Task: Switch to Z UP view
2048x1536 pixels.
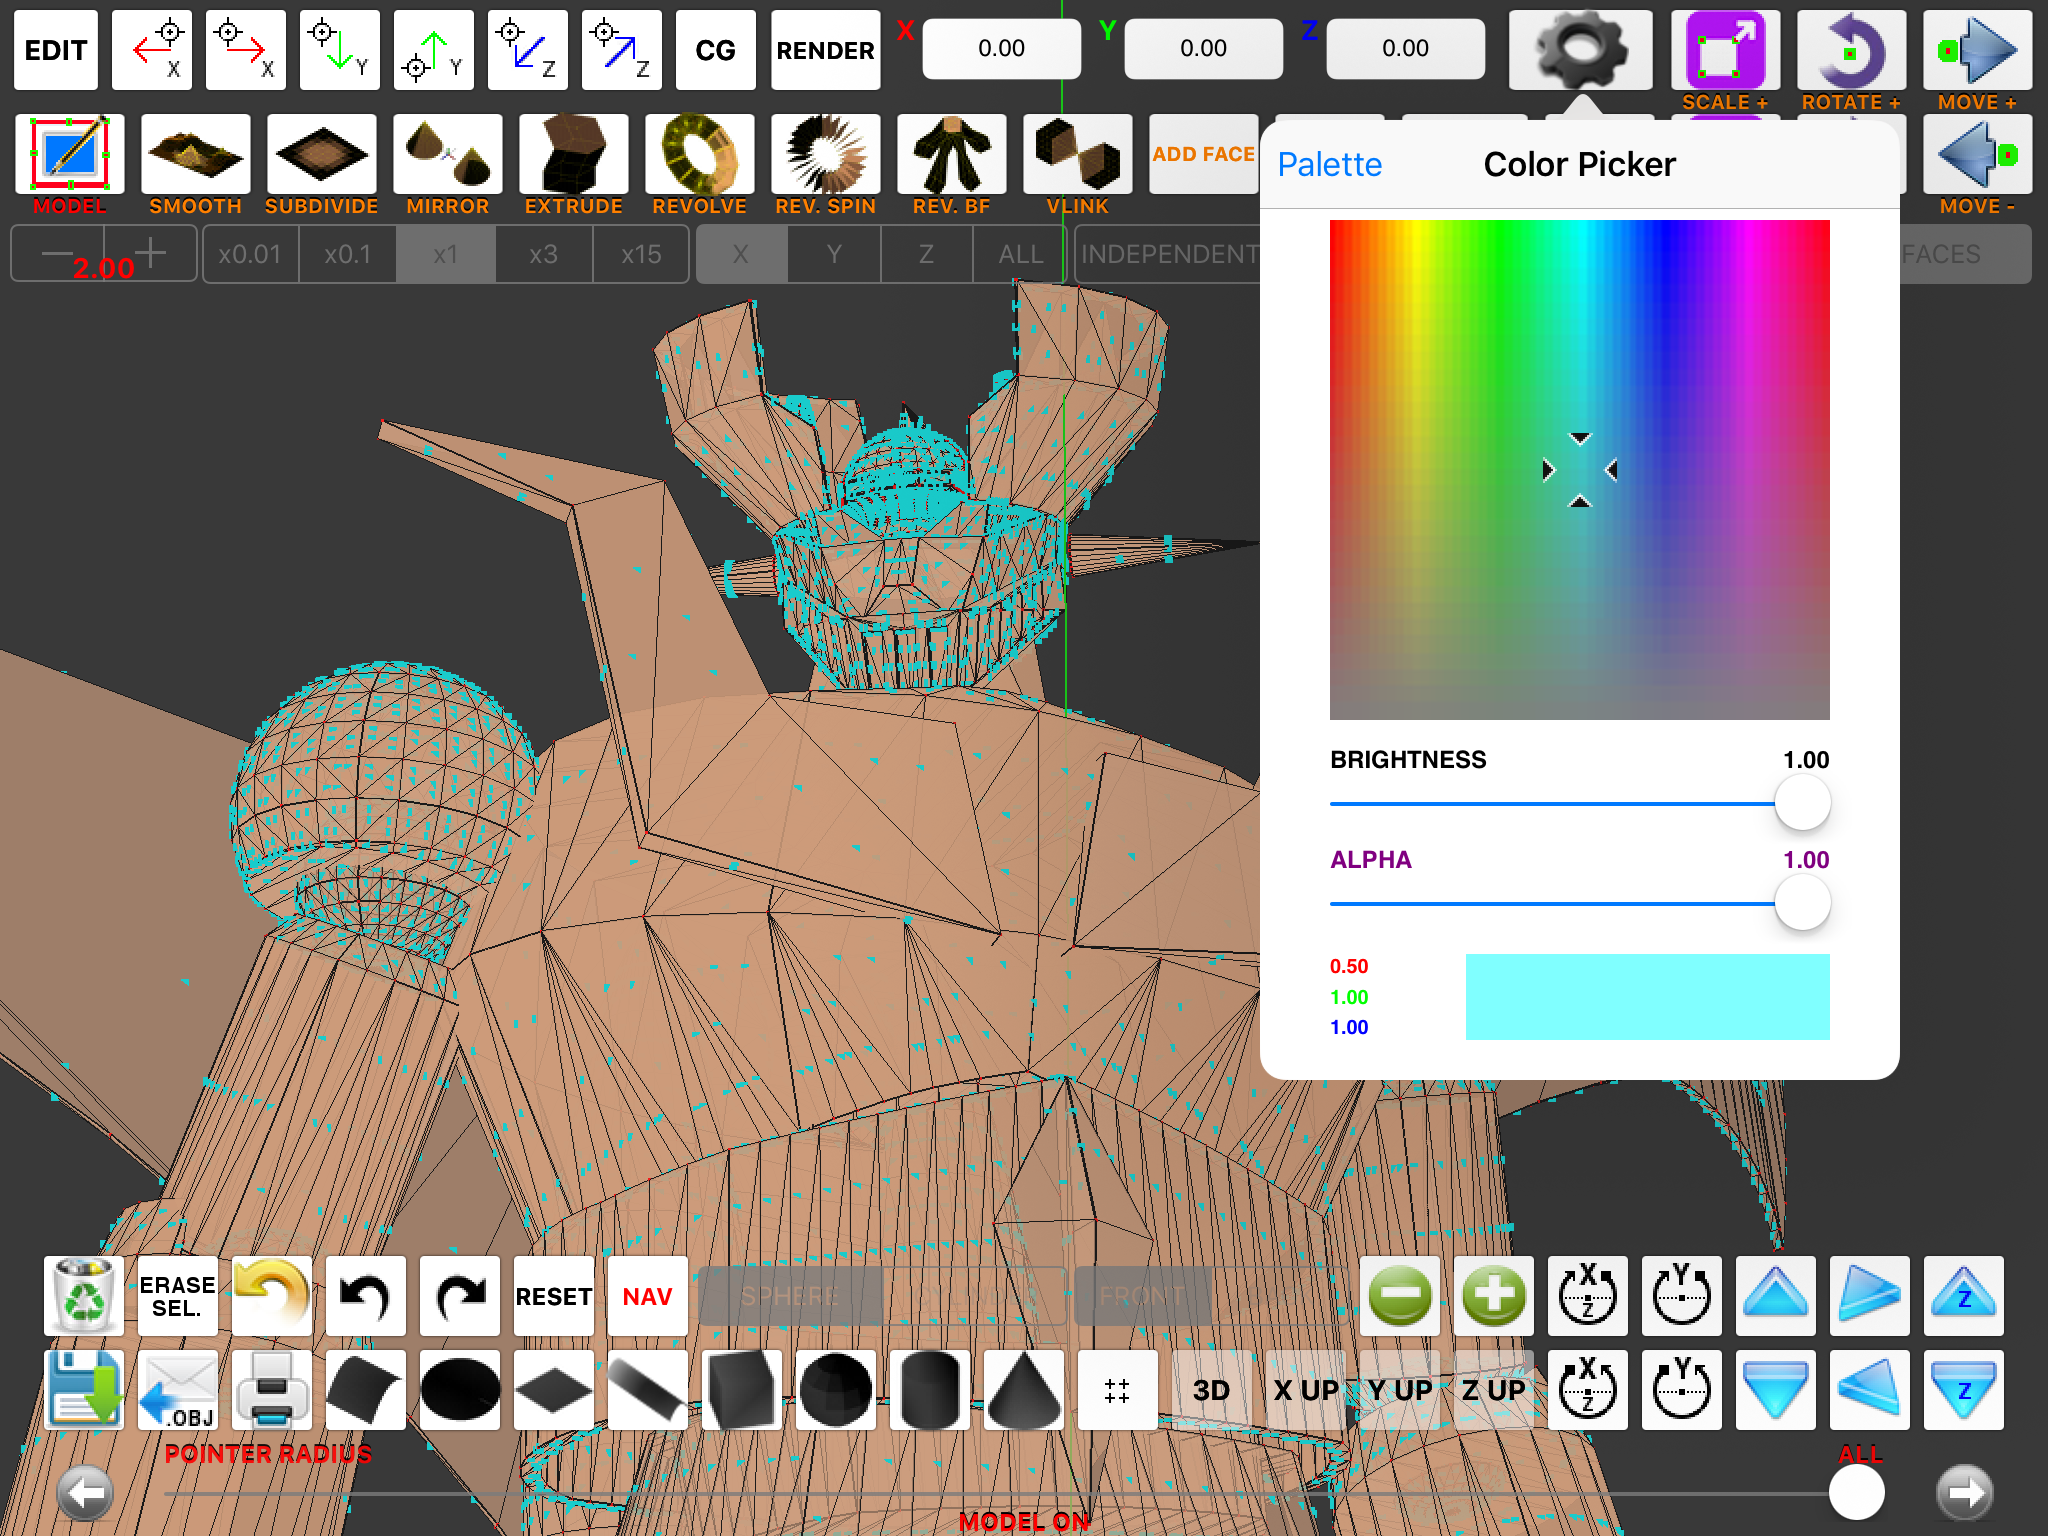Action: tap(1494, 1390)
